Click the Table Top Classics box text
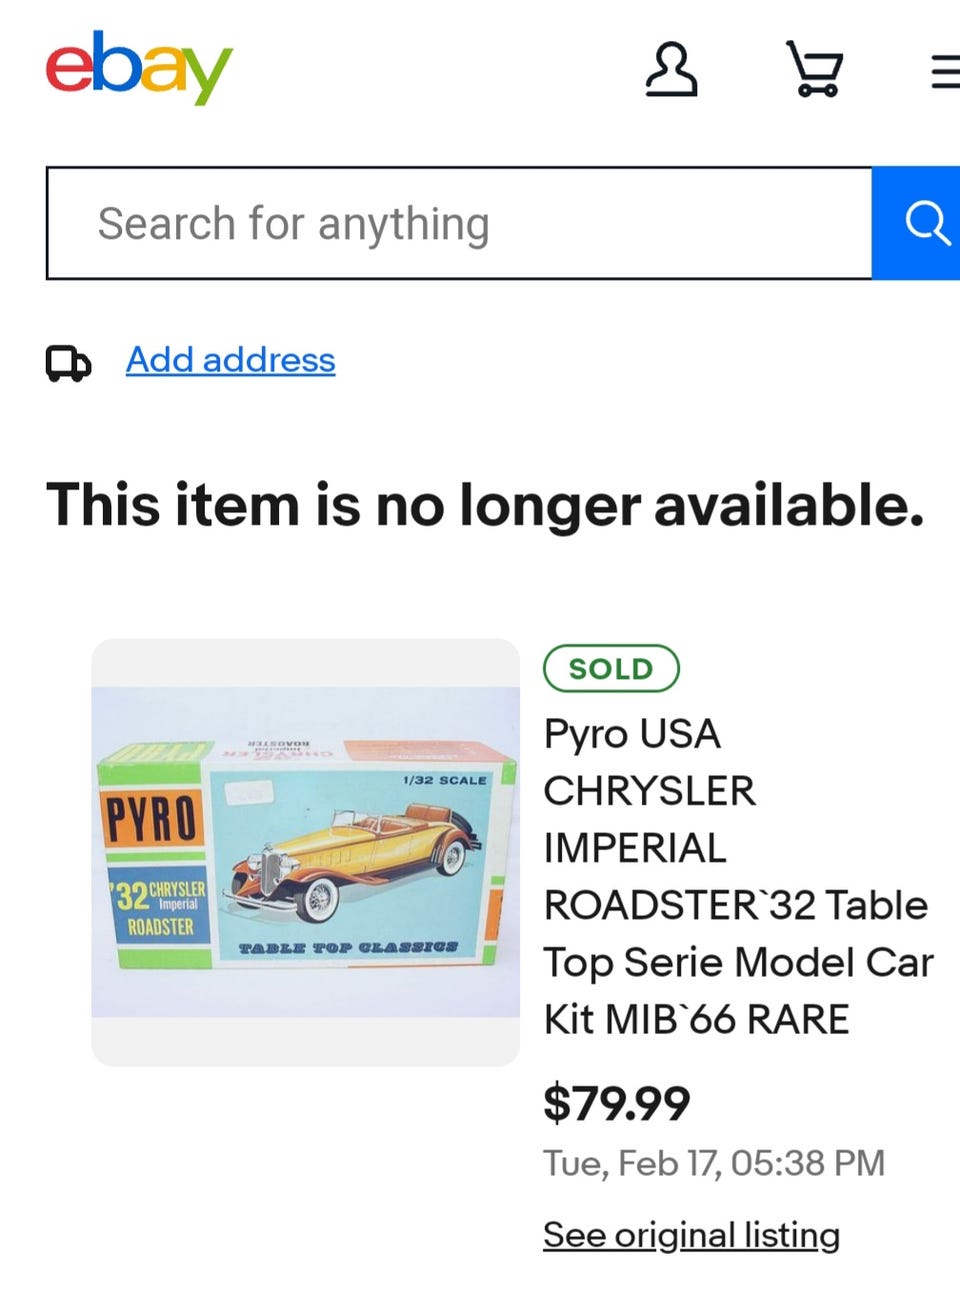The height and width of the screenshot is (1314, 960). point(347,946)
